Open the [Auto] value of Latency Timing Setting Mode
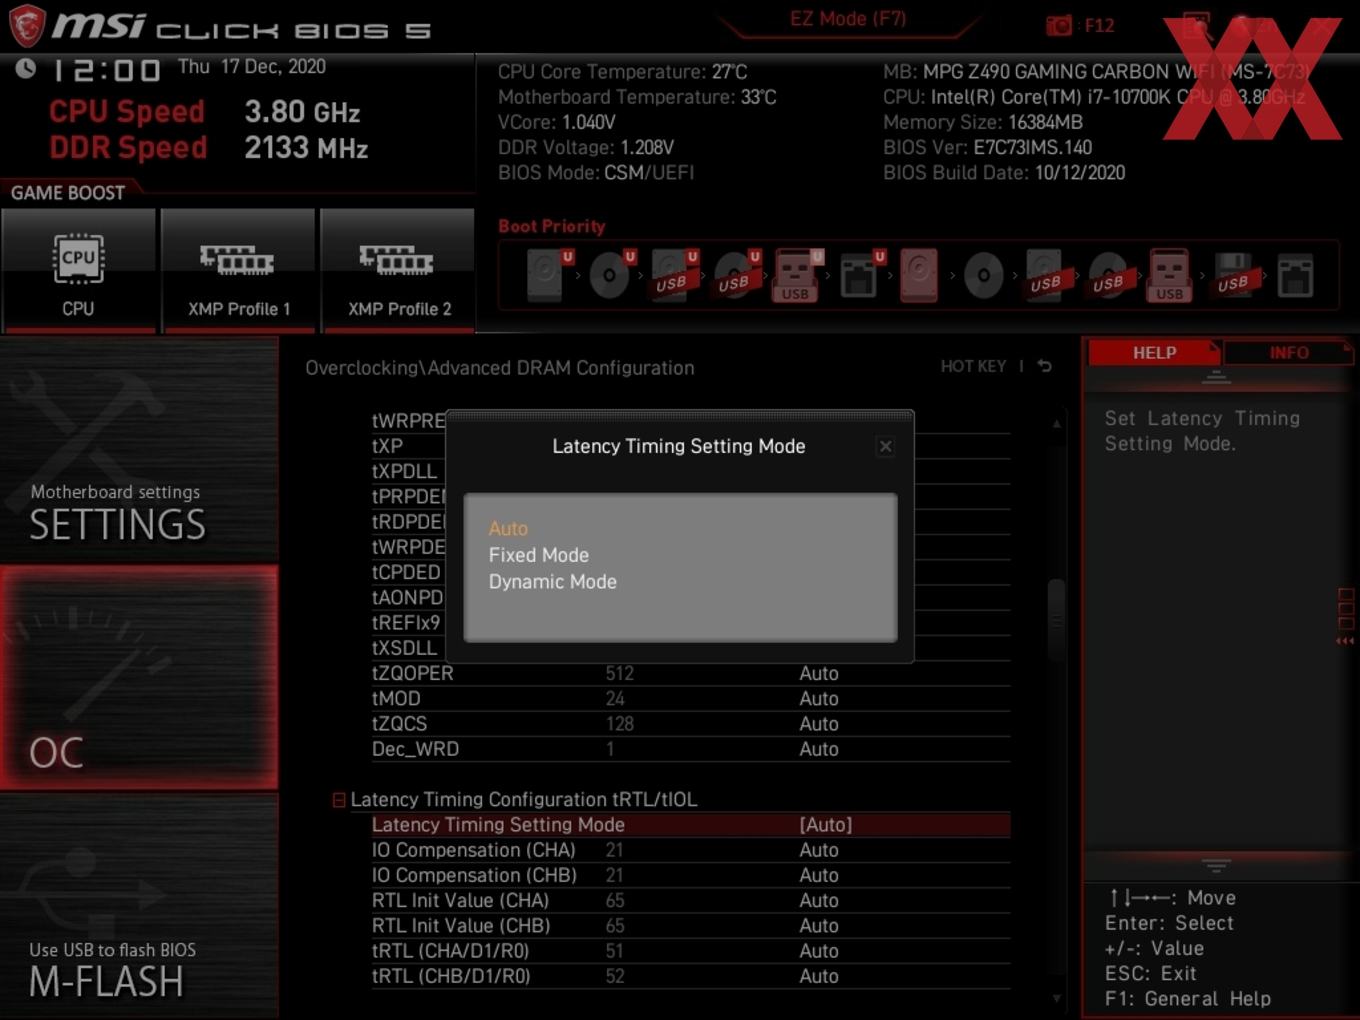This screenshot has width=1360, height=1020. point(826,825)
